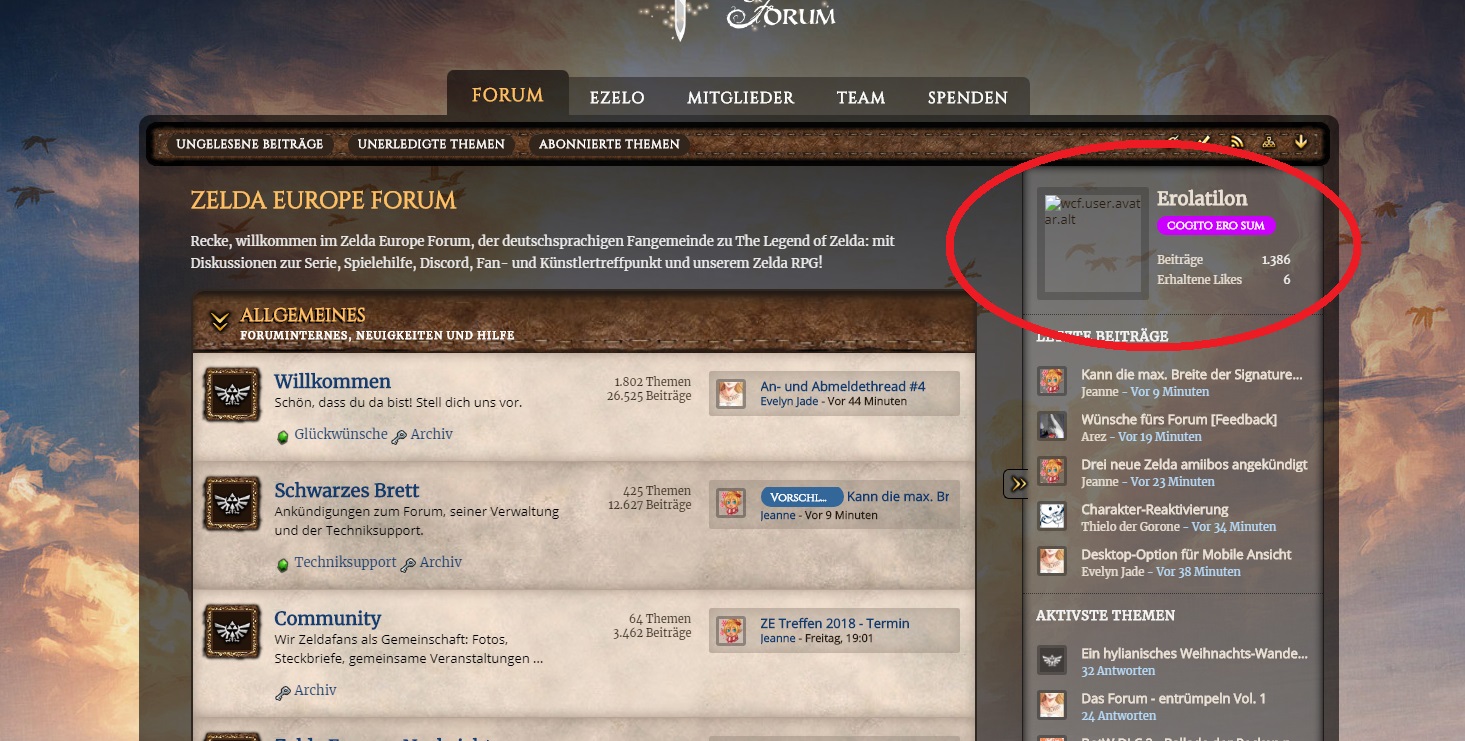Click the Abonnierte Themen button

pyautogui.click(x=609, y=144)
